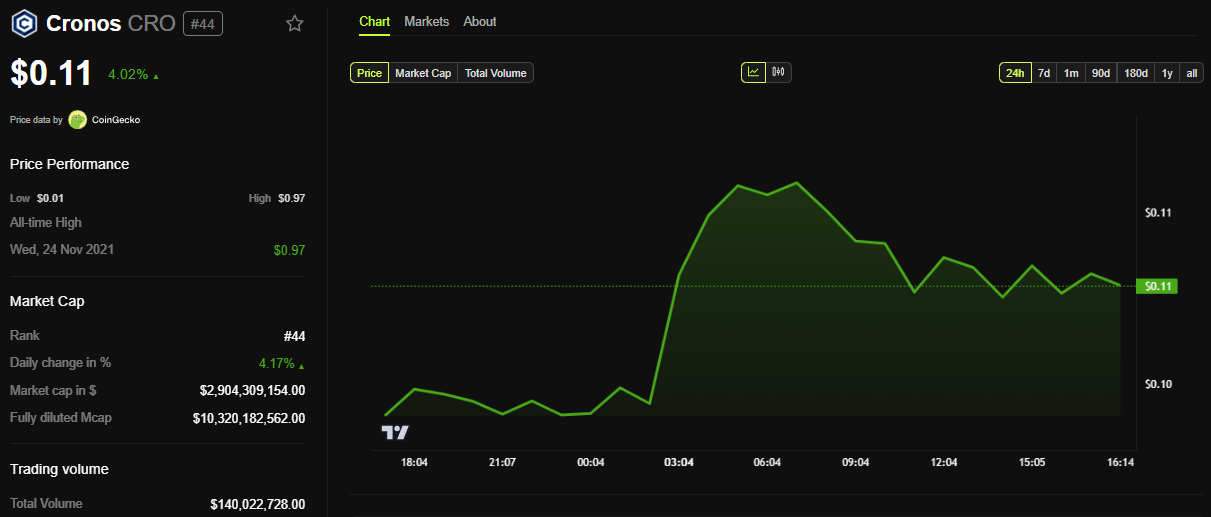
Task: Click the Trading volume heading
Action: point(59,469)
